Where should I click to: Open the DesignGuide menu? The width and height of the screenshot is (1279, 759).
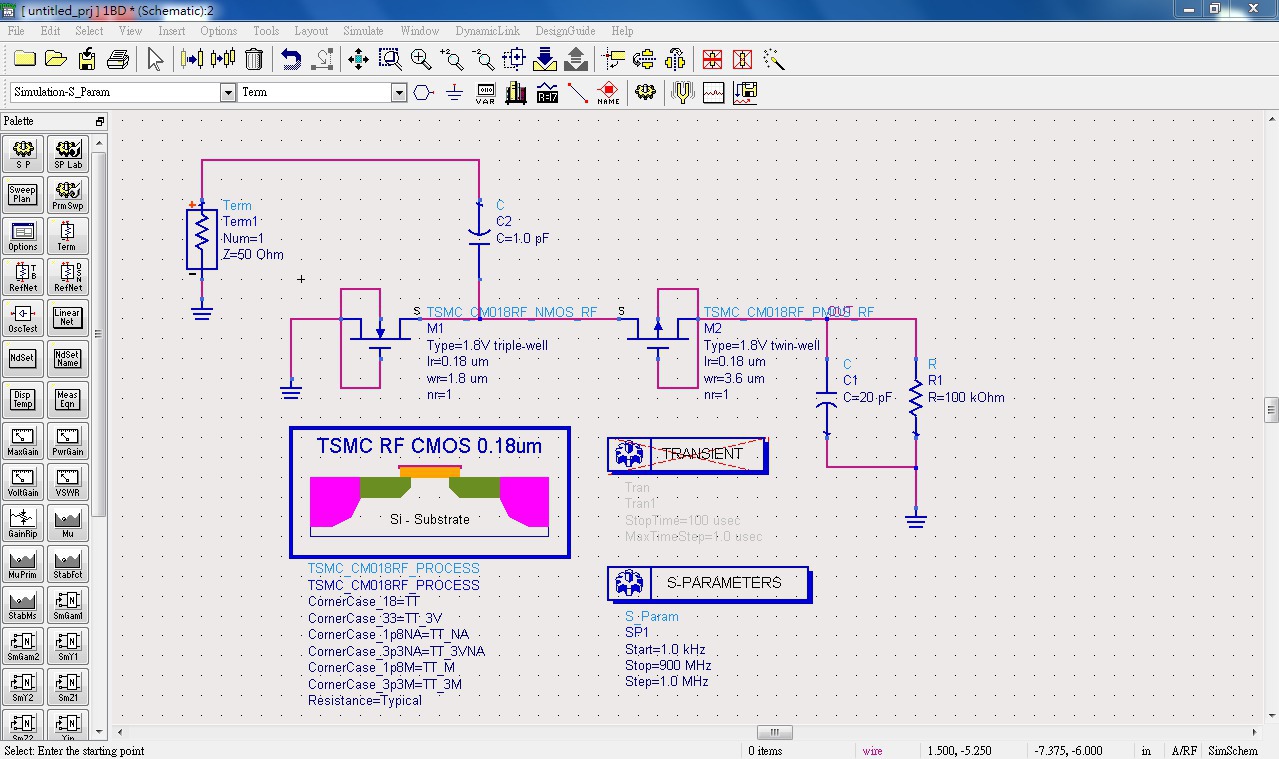click(x=565, y=31)
